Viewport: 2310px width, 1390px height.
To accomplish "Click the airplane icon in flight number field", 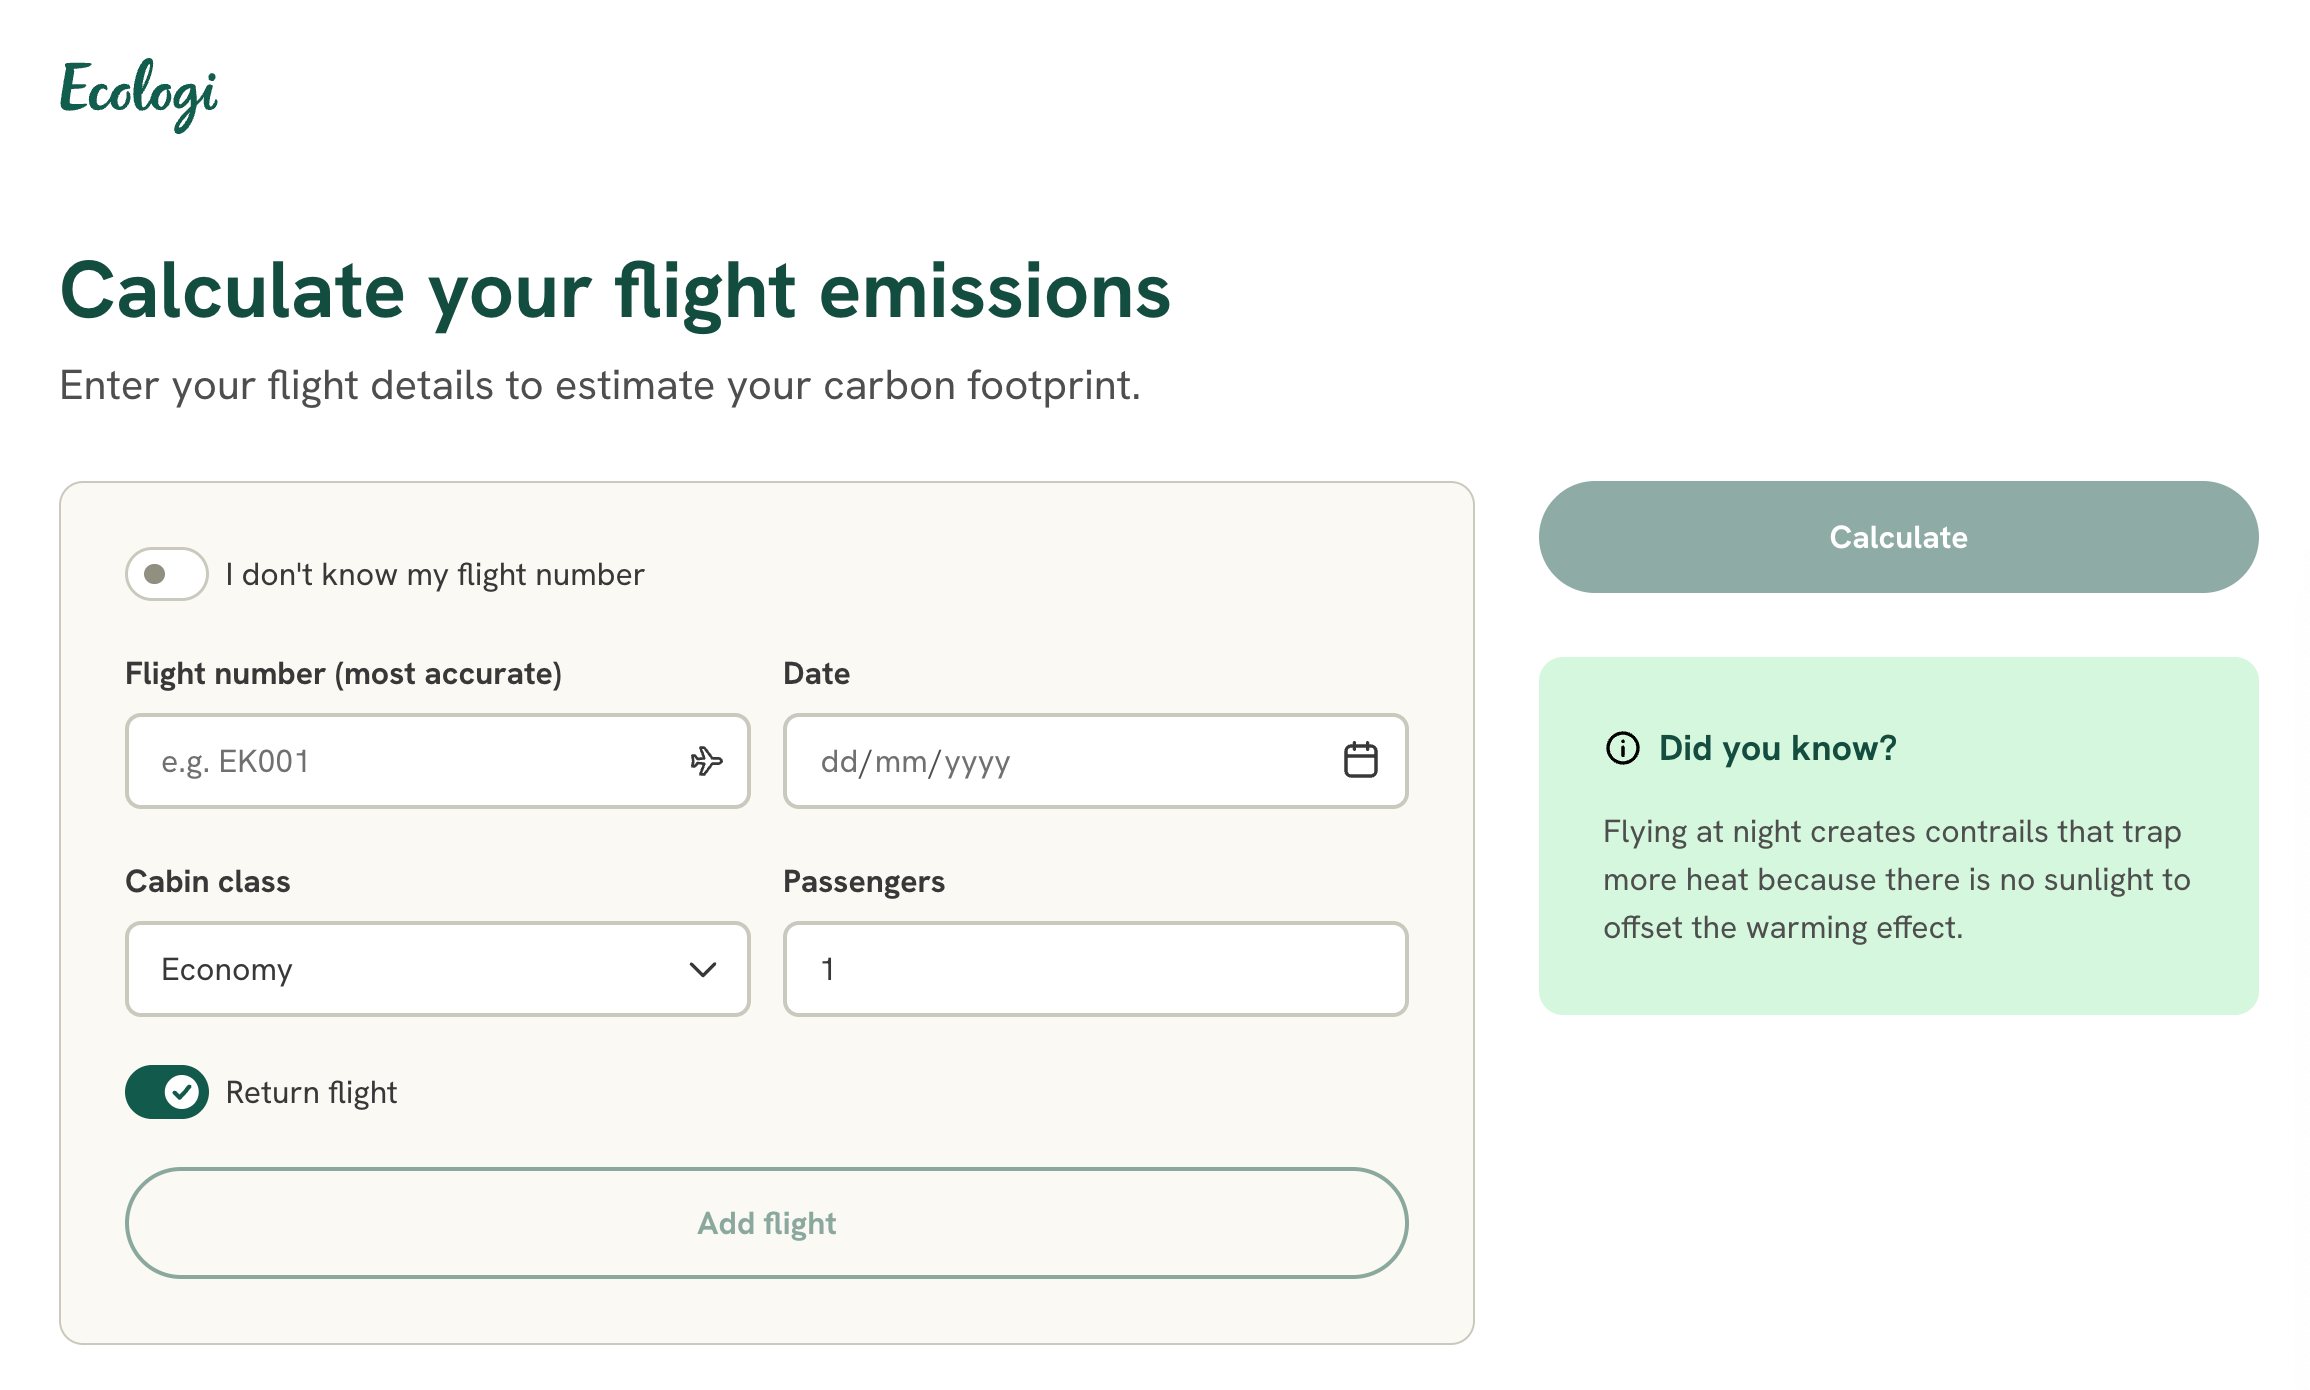I will click(706, 761).
